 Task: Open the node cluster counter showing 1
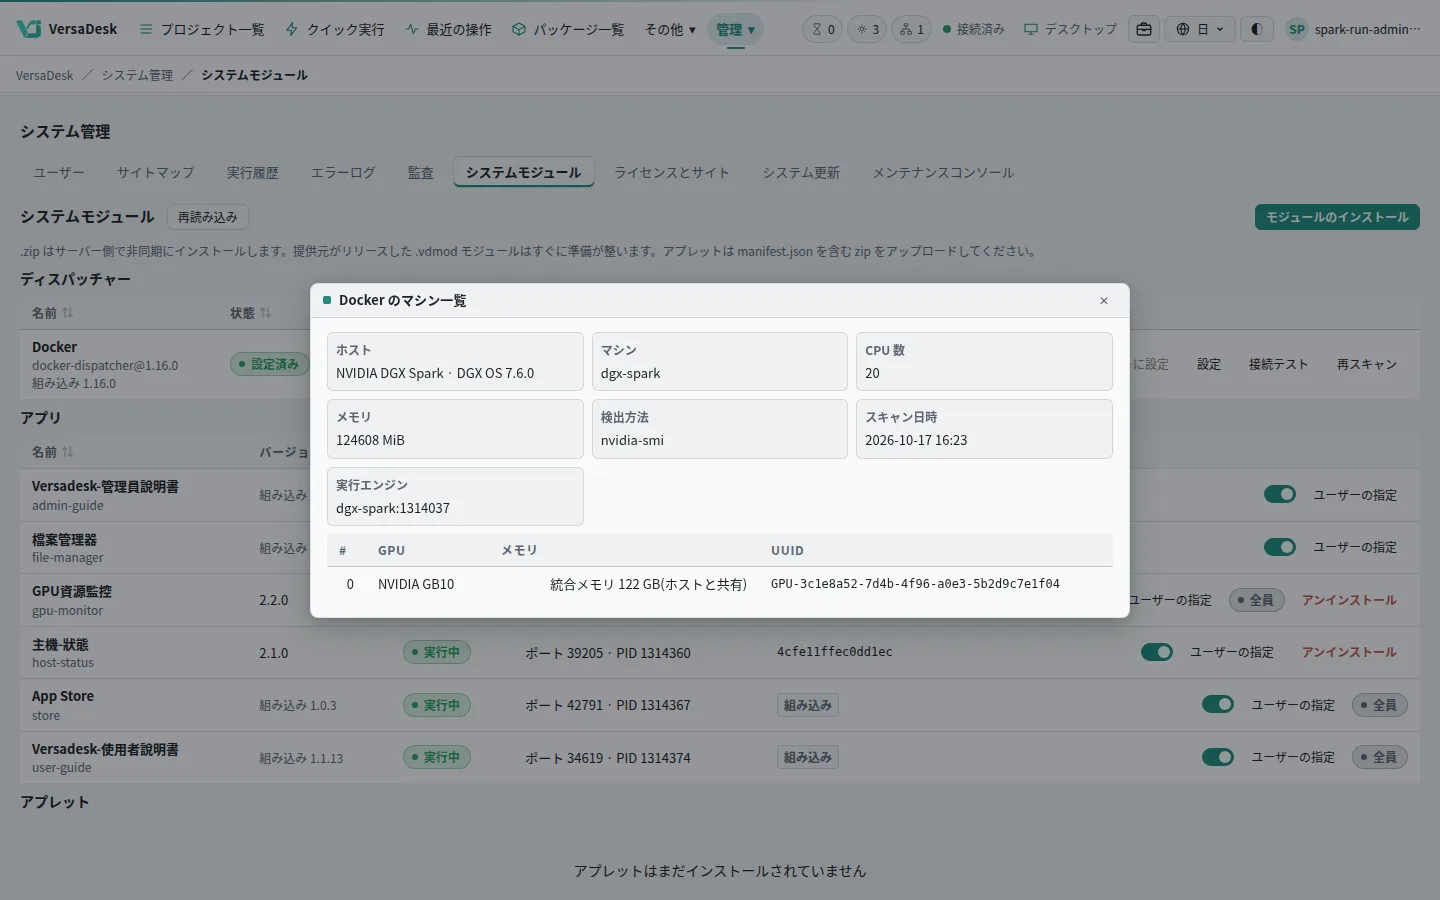pyautogui.click(x=911, y=29)
